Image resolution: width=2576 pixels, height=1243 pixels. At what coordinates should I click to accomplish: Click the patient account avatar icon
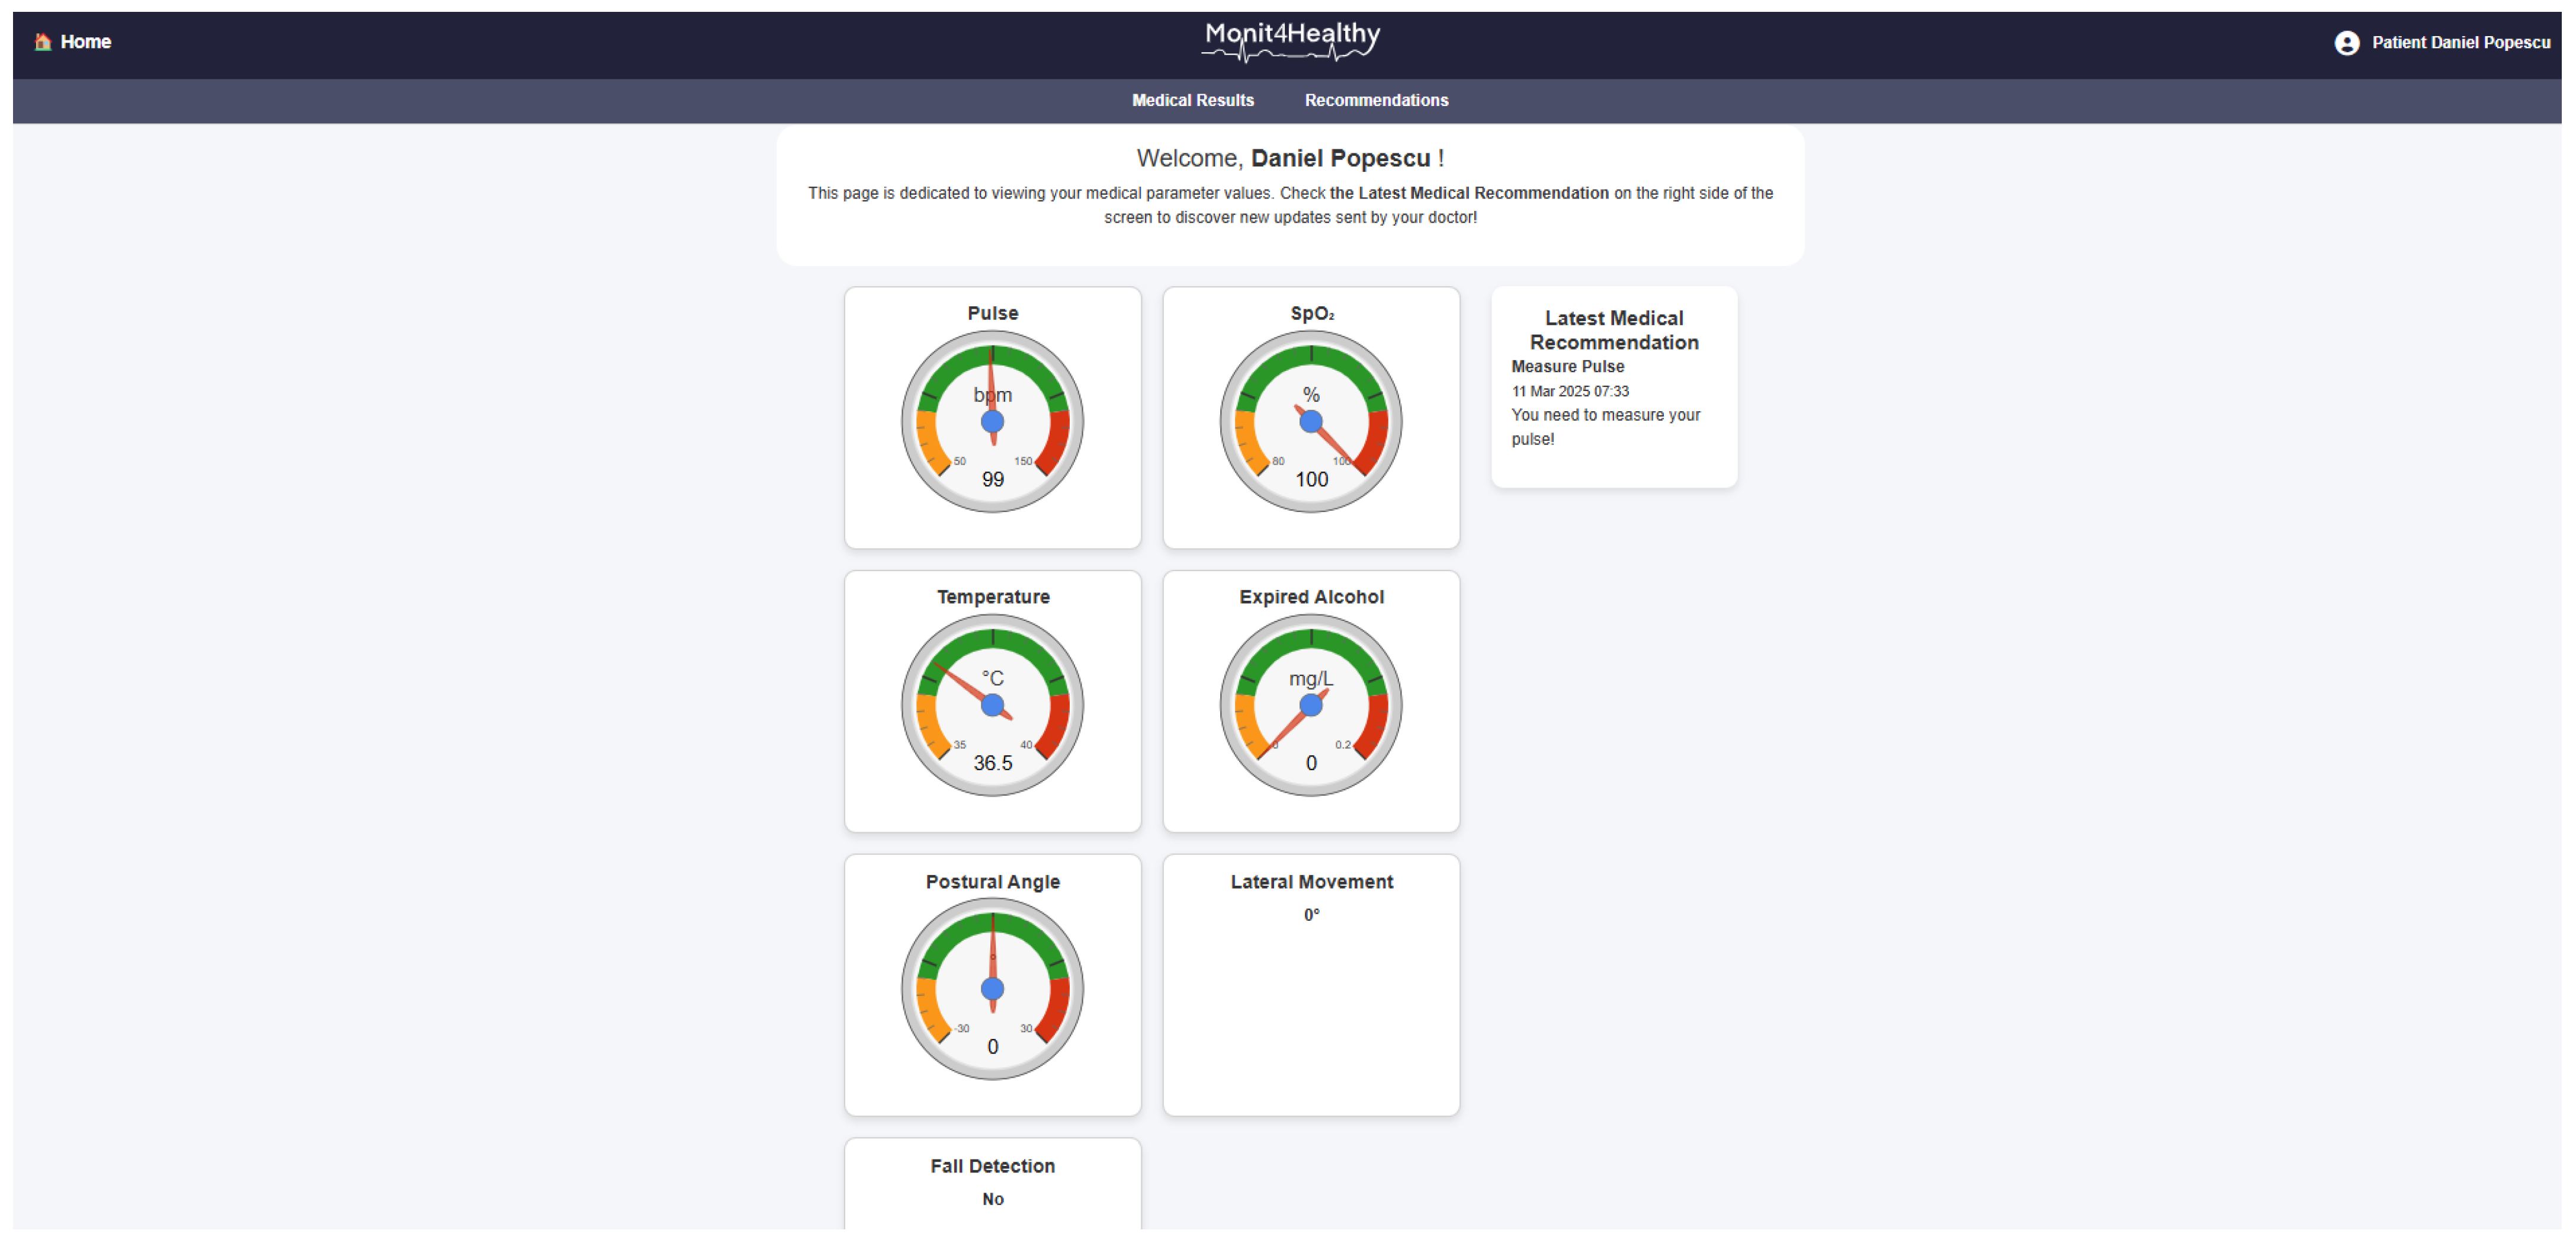pyautogui.click(x=2346, y=42)
